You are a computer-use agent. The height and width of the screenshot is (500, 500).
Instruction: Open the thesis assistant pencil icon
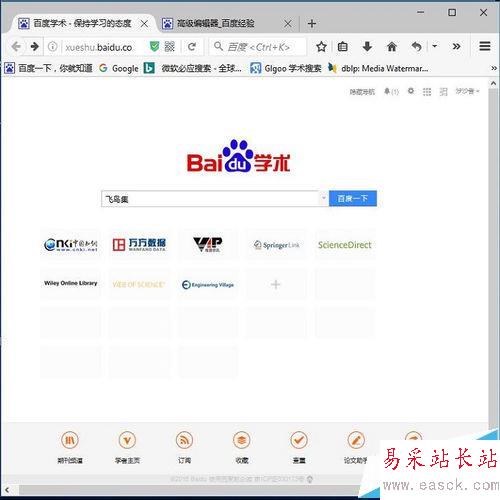point(356,440)
